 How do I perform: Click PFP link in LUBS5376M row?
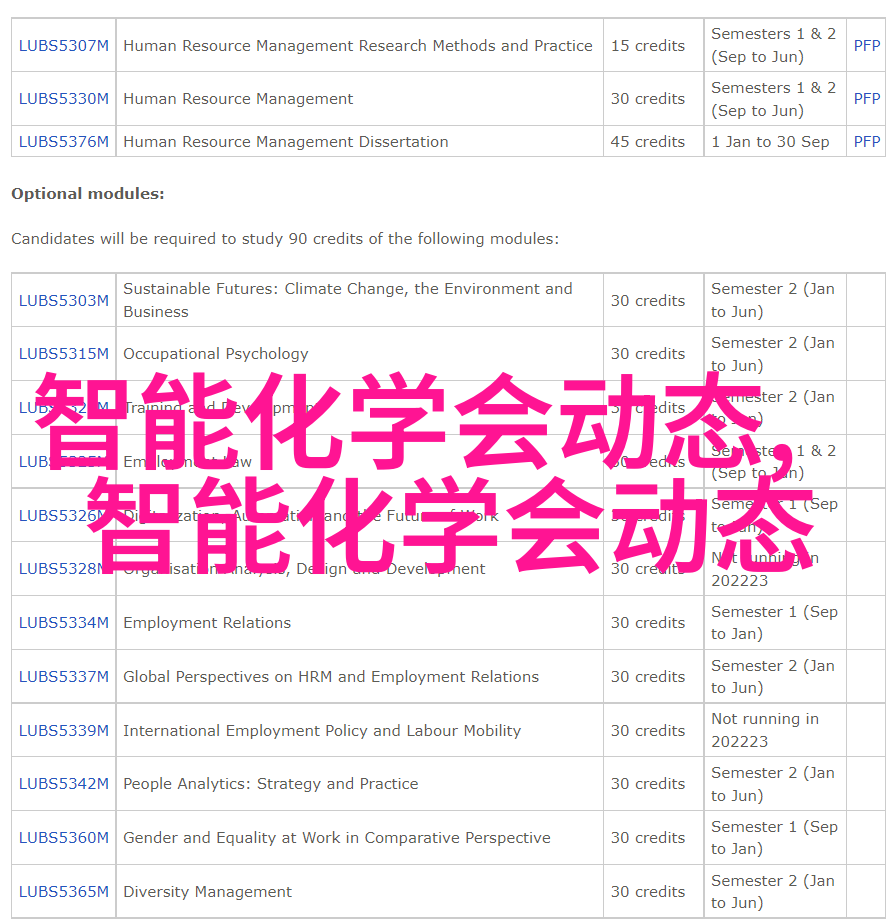pos(867,142)
